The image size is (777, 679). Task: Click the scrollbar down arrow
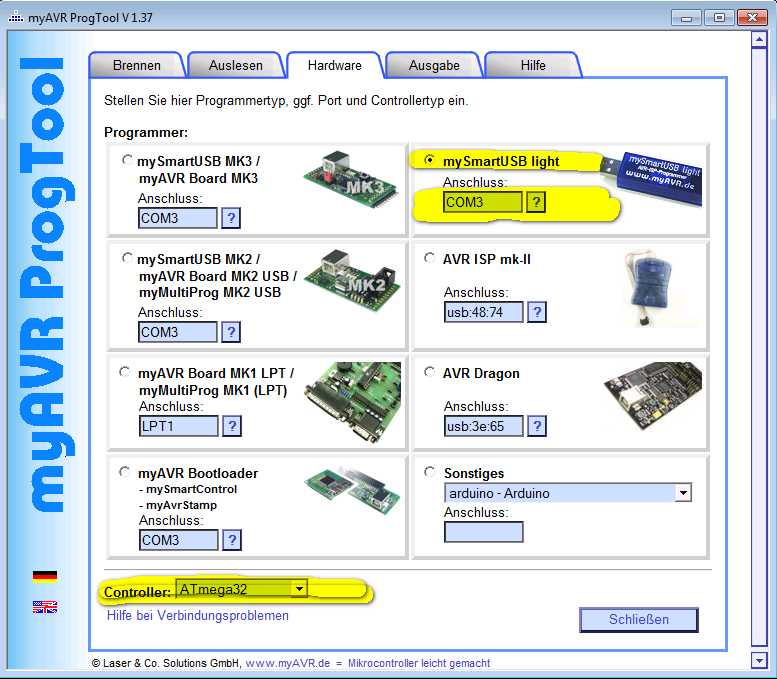coord(759,661)
